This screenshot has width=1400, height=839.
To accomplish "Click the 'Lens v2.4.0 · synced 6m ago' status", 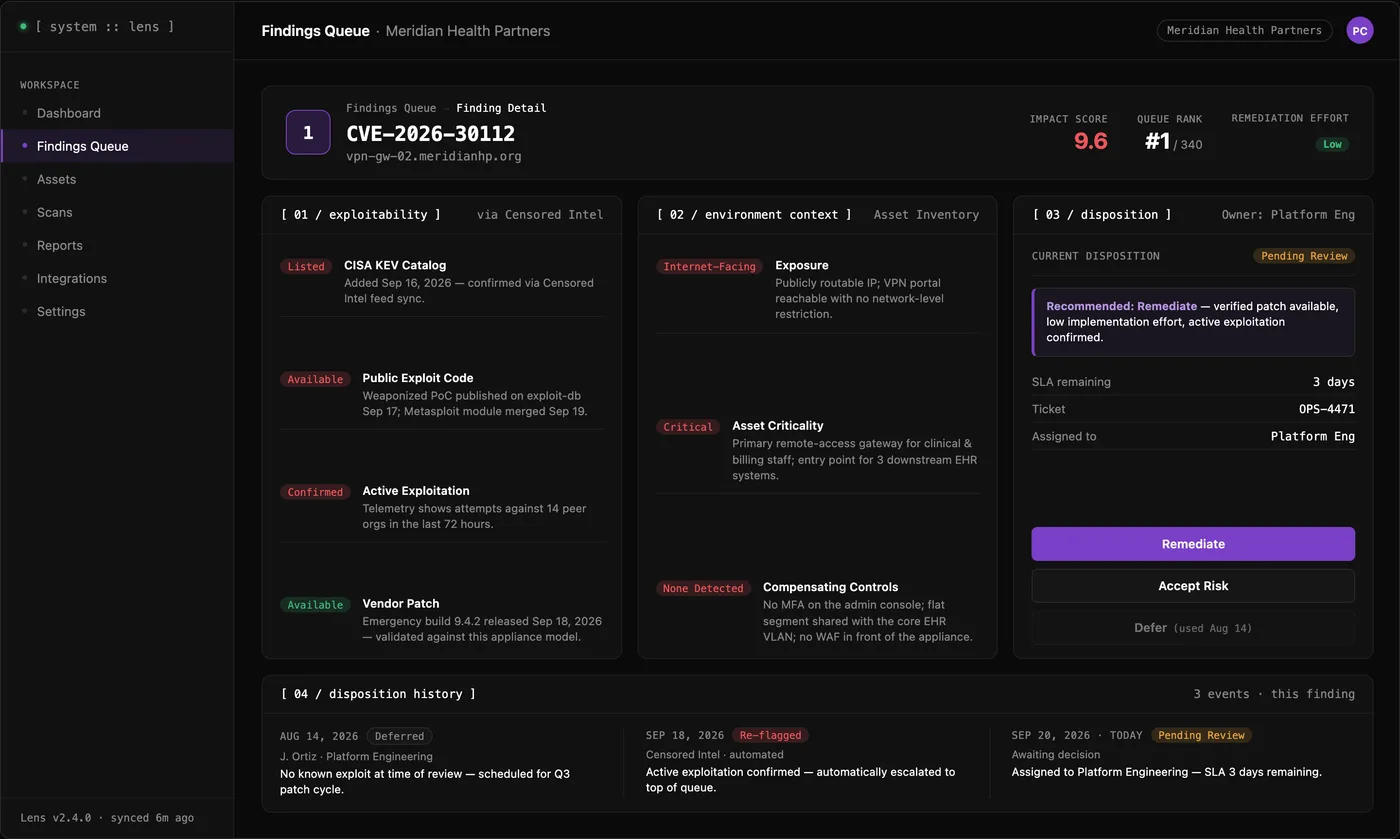I will coord(107,818).
